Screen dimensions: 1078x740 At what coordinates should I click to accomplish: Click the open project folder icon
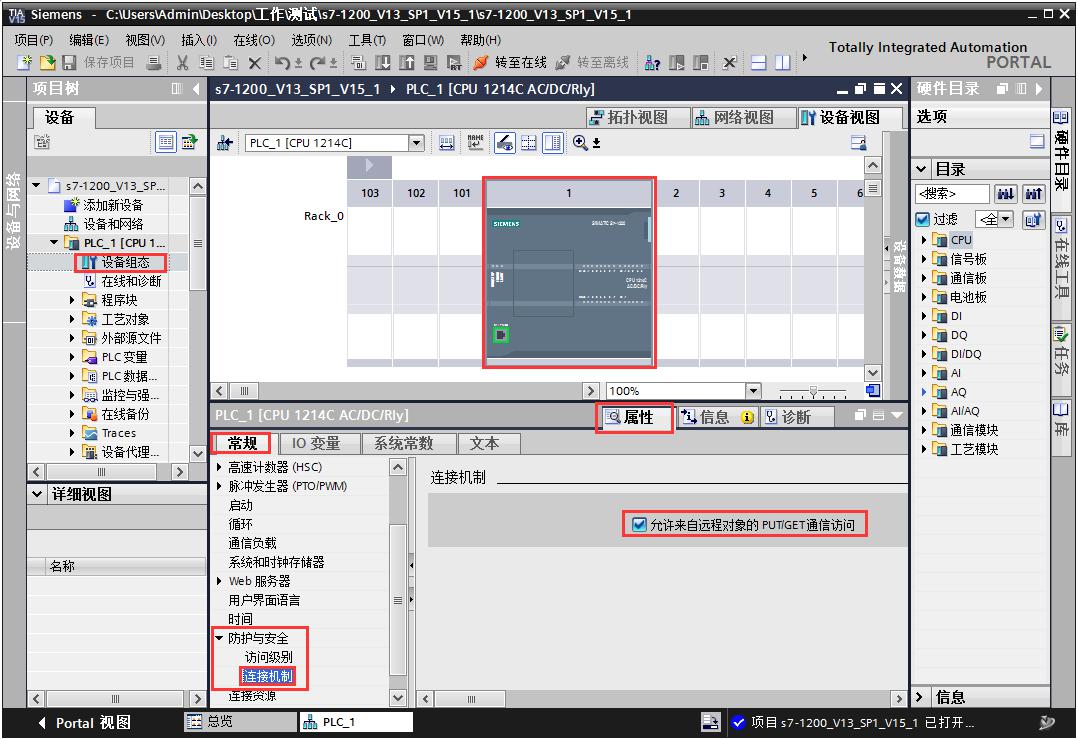(x=46, y=63)
